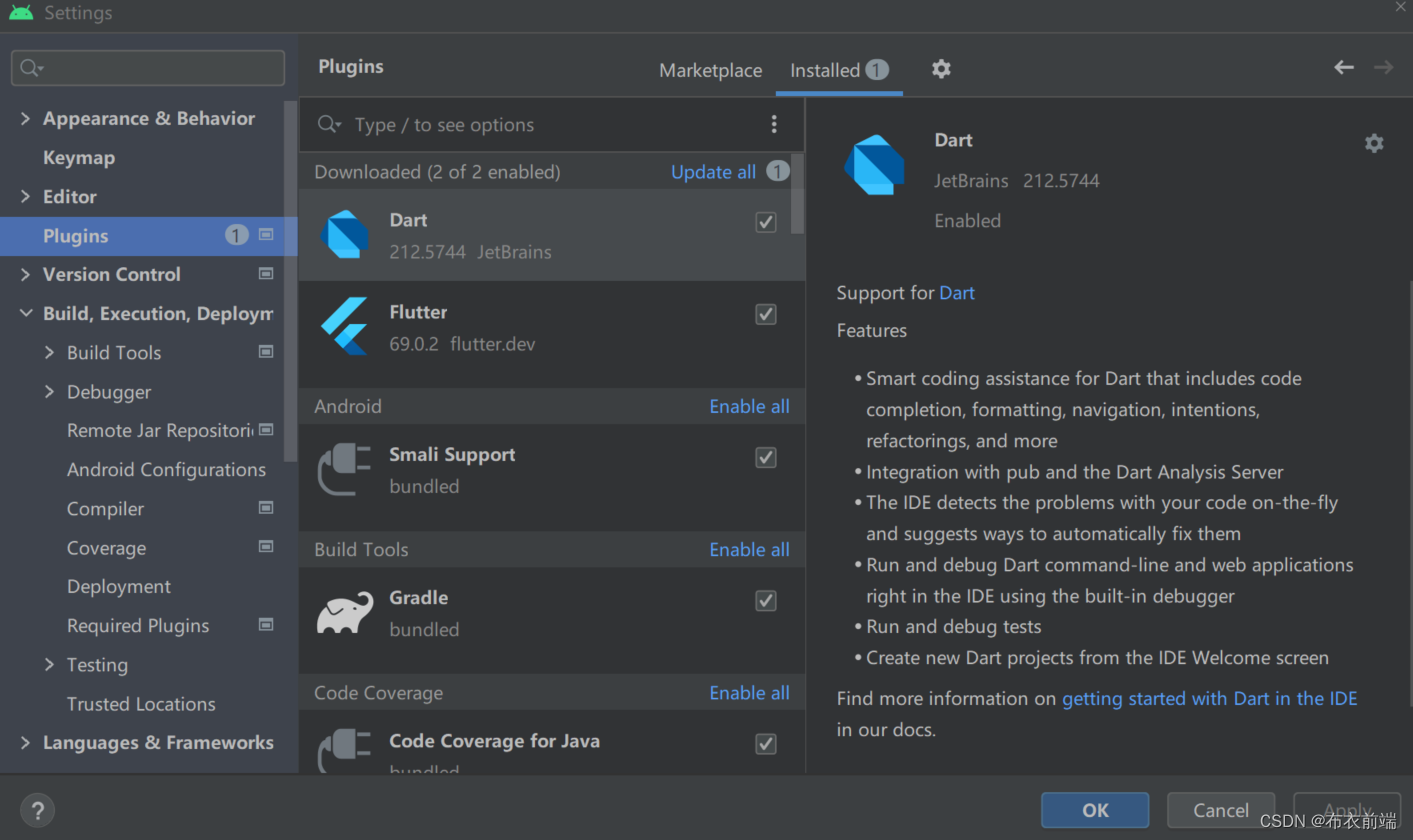Click the Cancel button

[x=1221, y=810]
